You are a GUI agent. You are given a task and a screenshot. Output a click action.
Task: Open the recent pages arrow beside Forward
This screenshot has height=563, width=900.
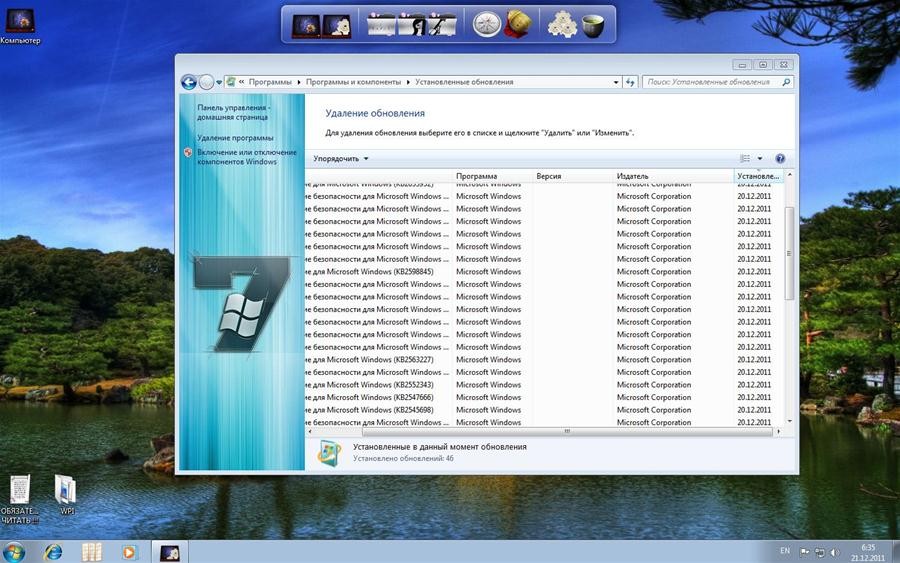[x=219, y=83]
